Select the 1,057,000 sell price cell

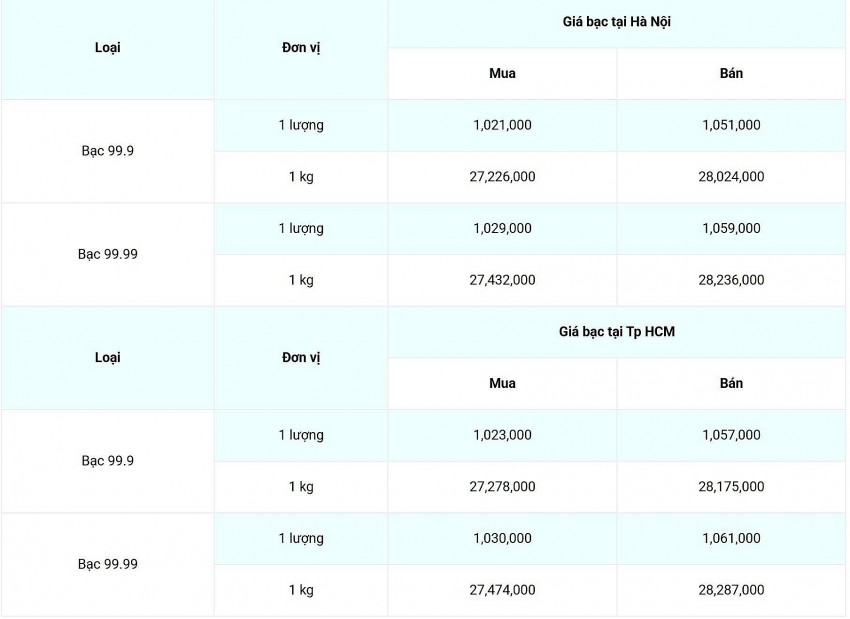click(731, 435)
